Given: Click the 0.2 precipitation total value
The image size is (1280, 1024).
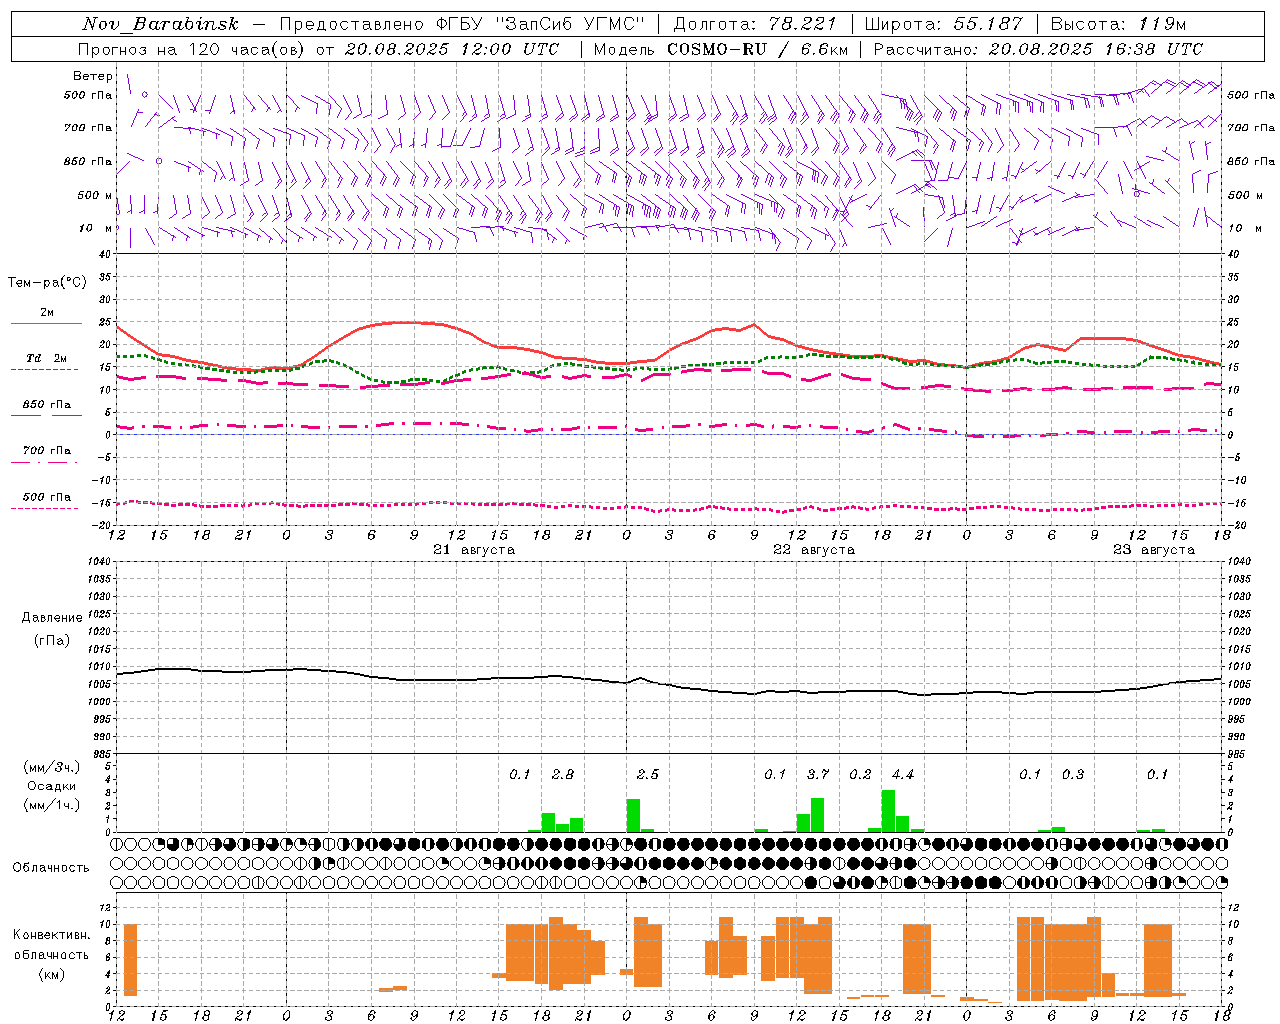Looking at the screenshot, I should pos(860,775).
